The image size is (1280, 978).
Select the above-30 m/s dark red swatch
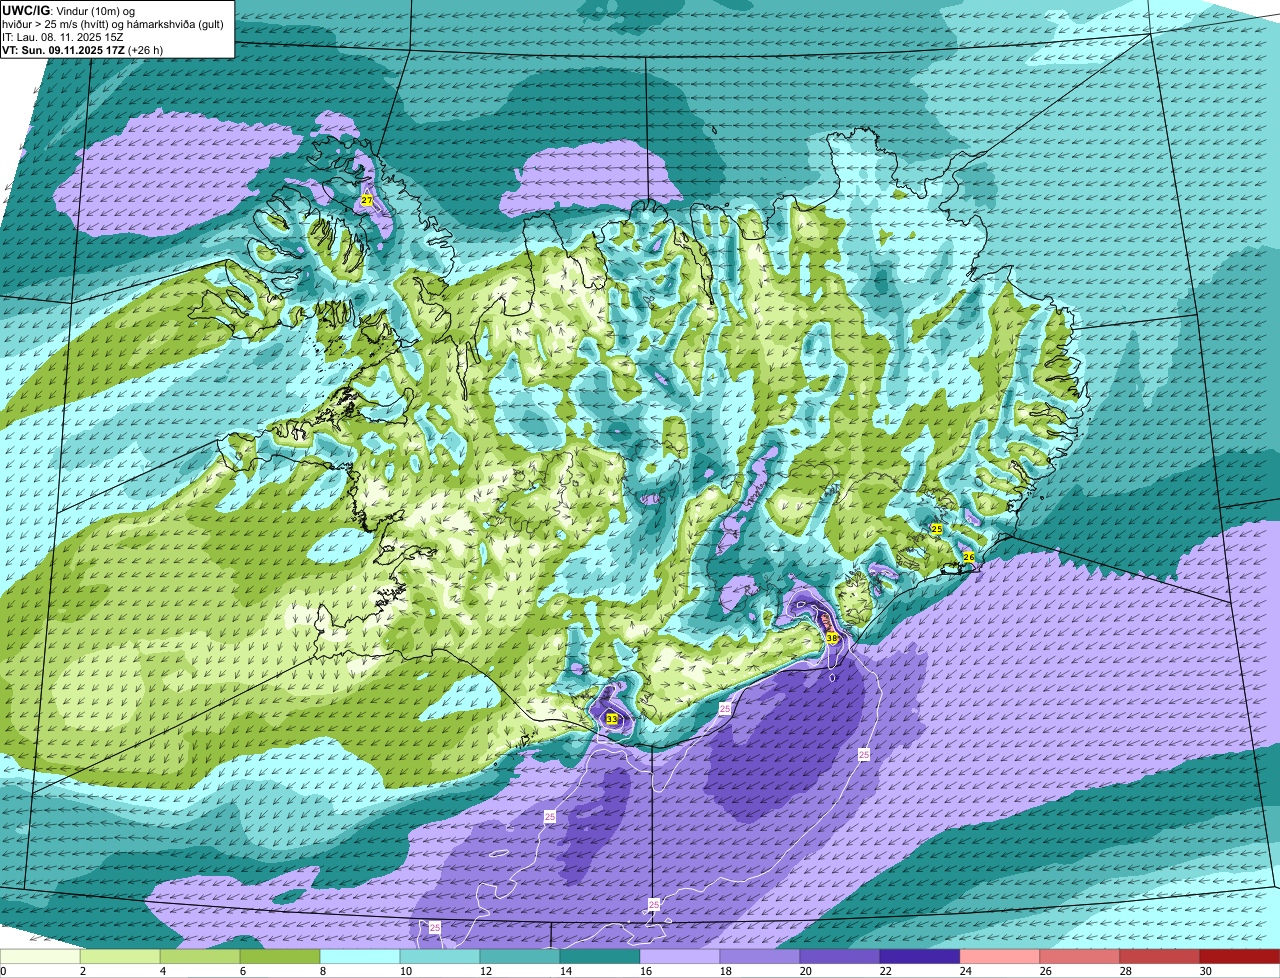click(1240, 957)
